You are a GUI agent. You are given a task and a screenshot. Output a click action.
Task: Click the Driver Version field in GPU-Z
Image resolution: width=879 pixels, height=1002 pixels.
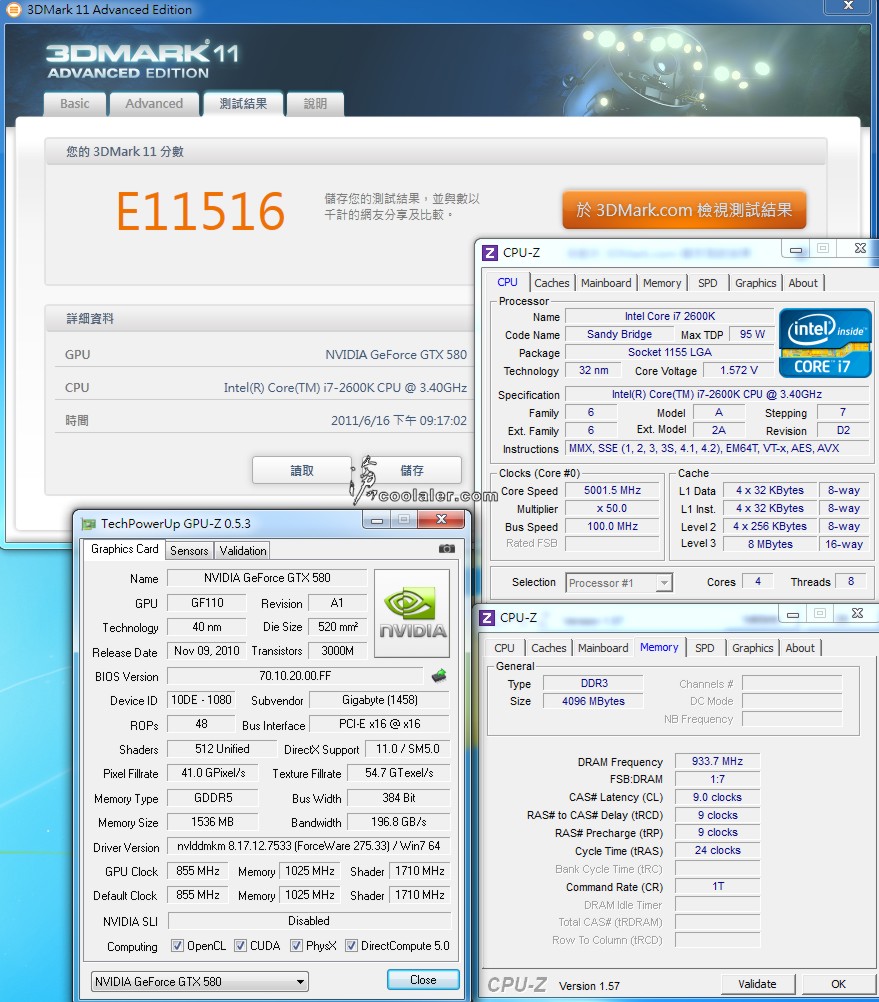point(309,846)
